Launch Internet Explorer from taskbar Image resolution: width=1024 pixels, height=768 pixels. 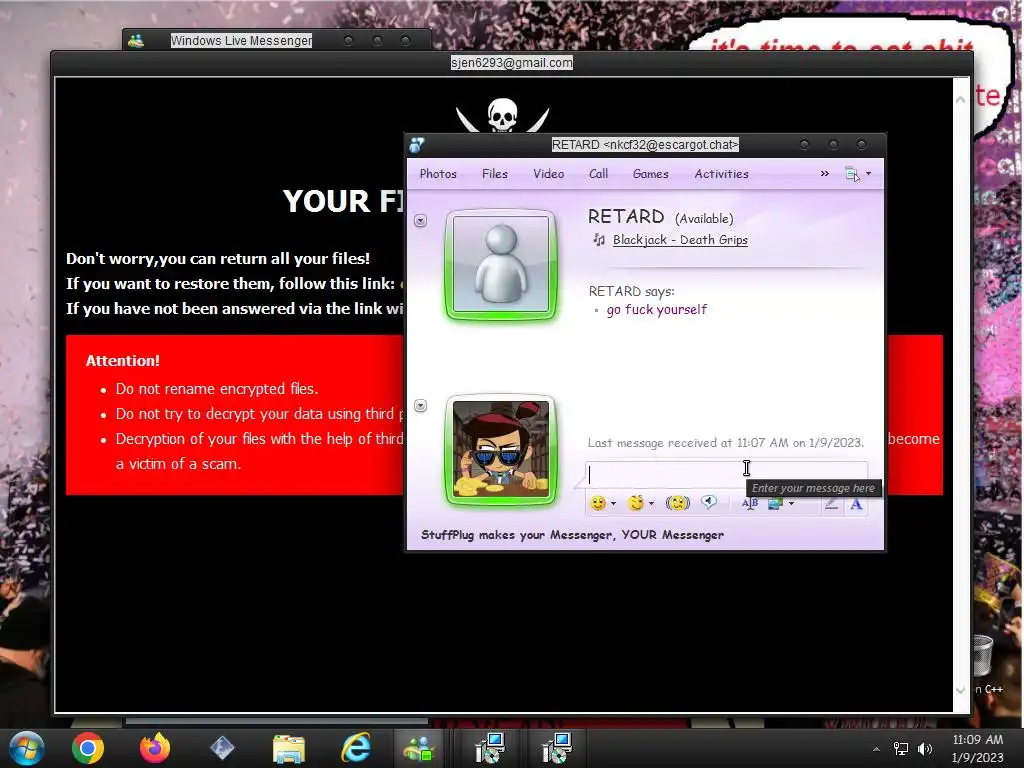point(356,748)
